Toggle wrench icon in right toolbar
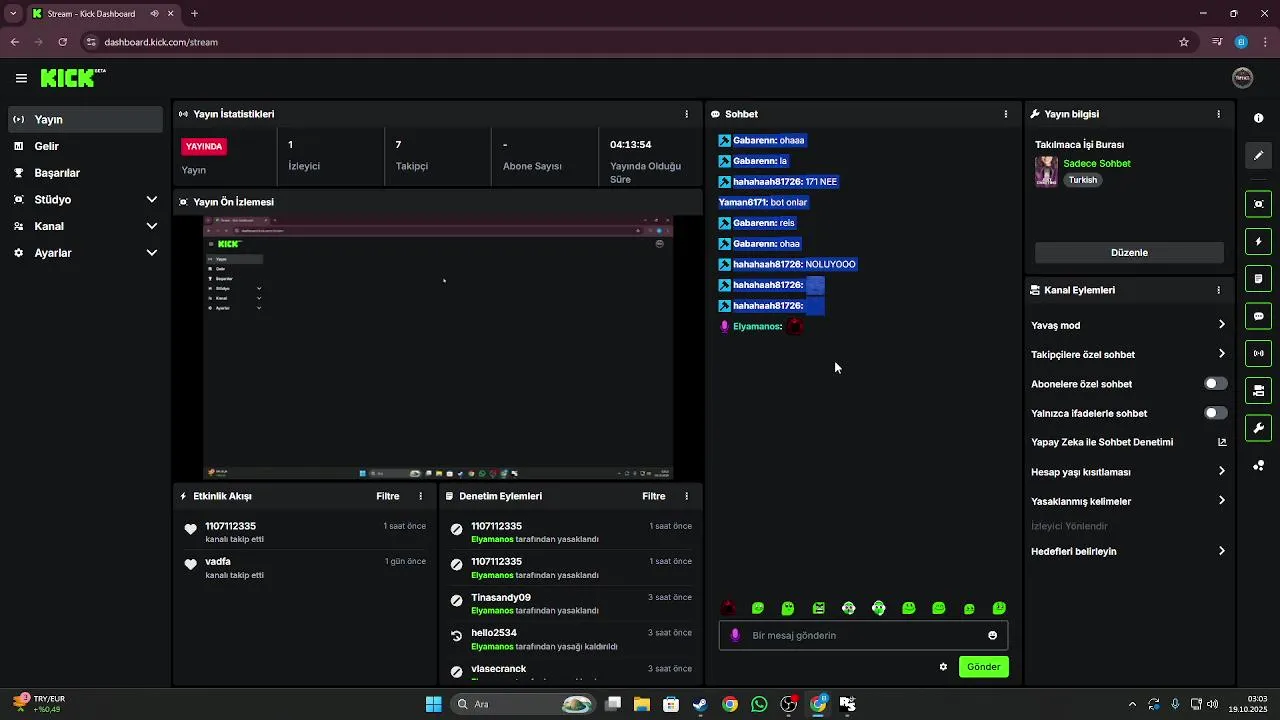The image size is (1280, 720). [x=1258, y=428]
